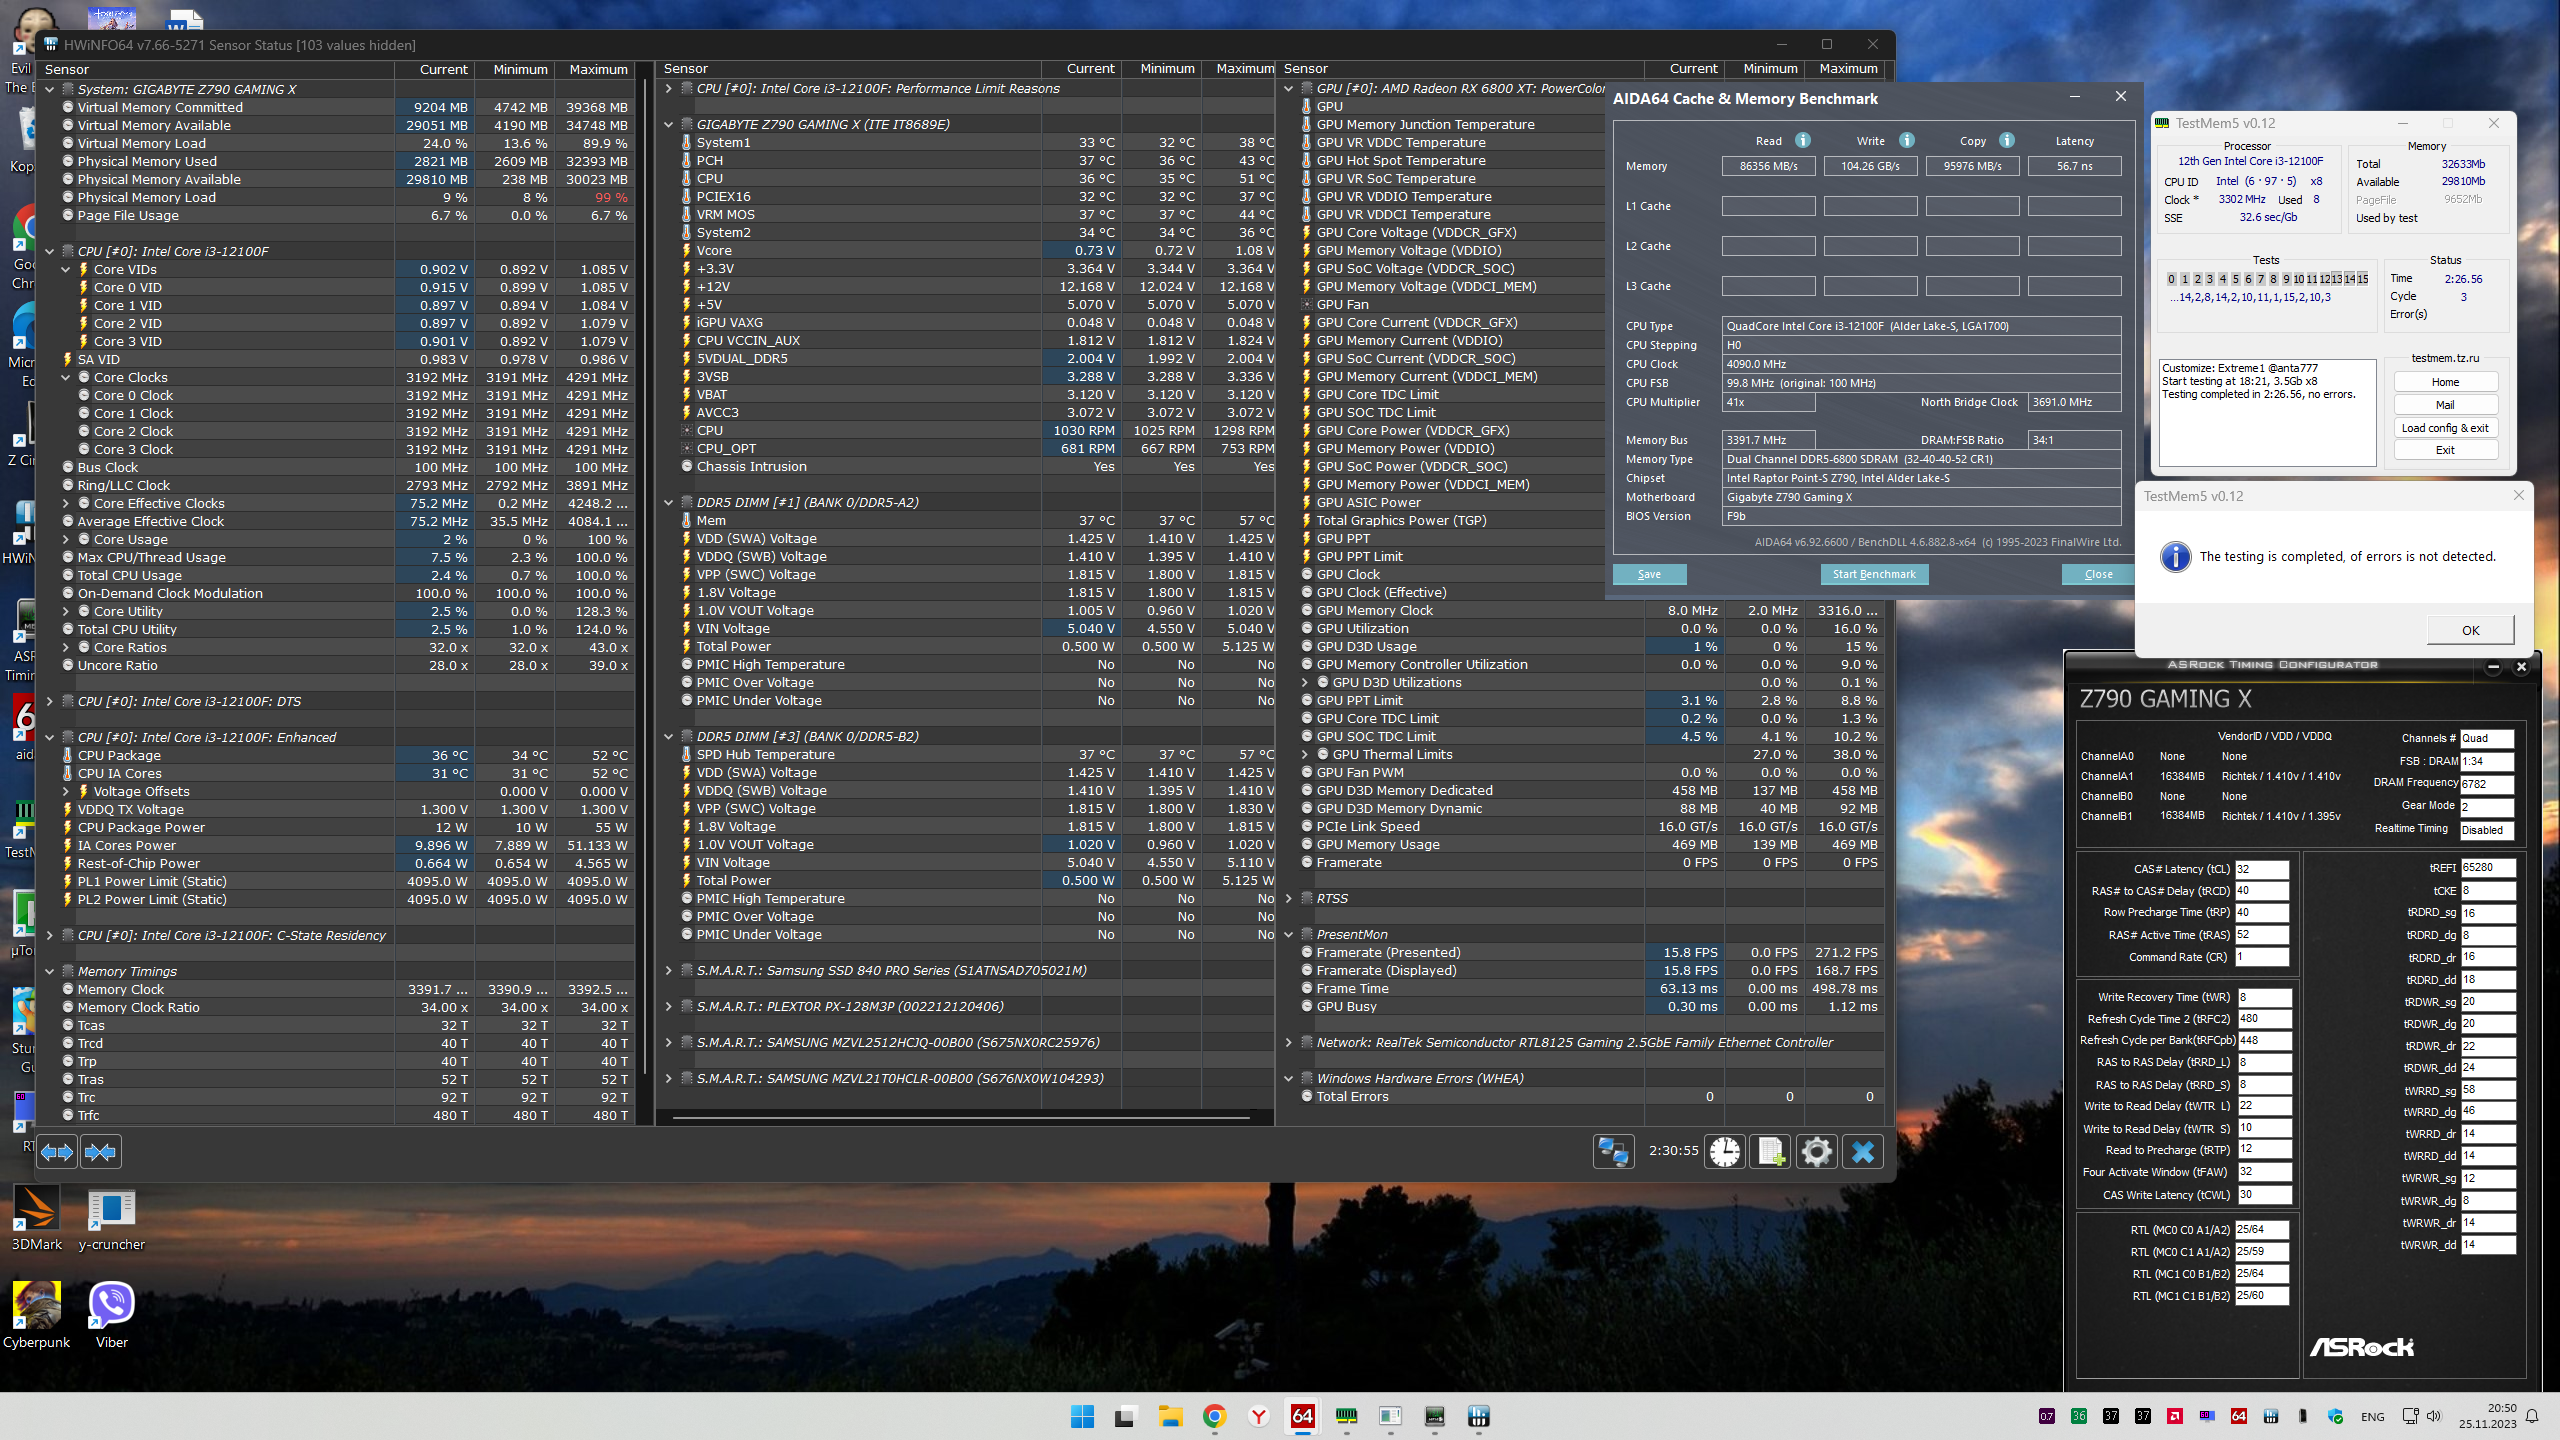Screen dimensions: 2560x1440
Task: Click the CAS# Latency (tCL) value field
Action: (x=2261, y=869)
